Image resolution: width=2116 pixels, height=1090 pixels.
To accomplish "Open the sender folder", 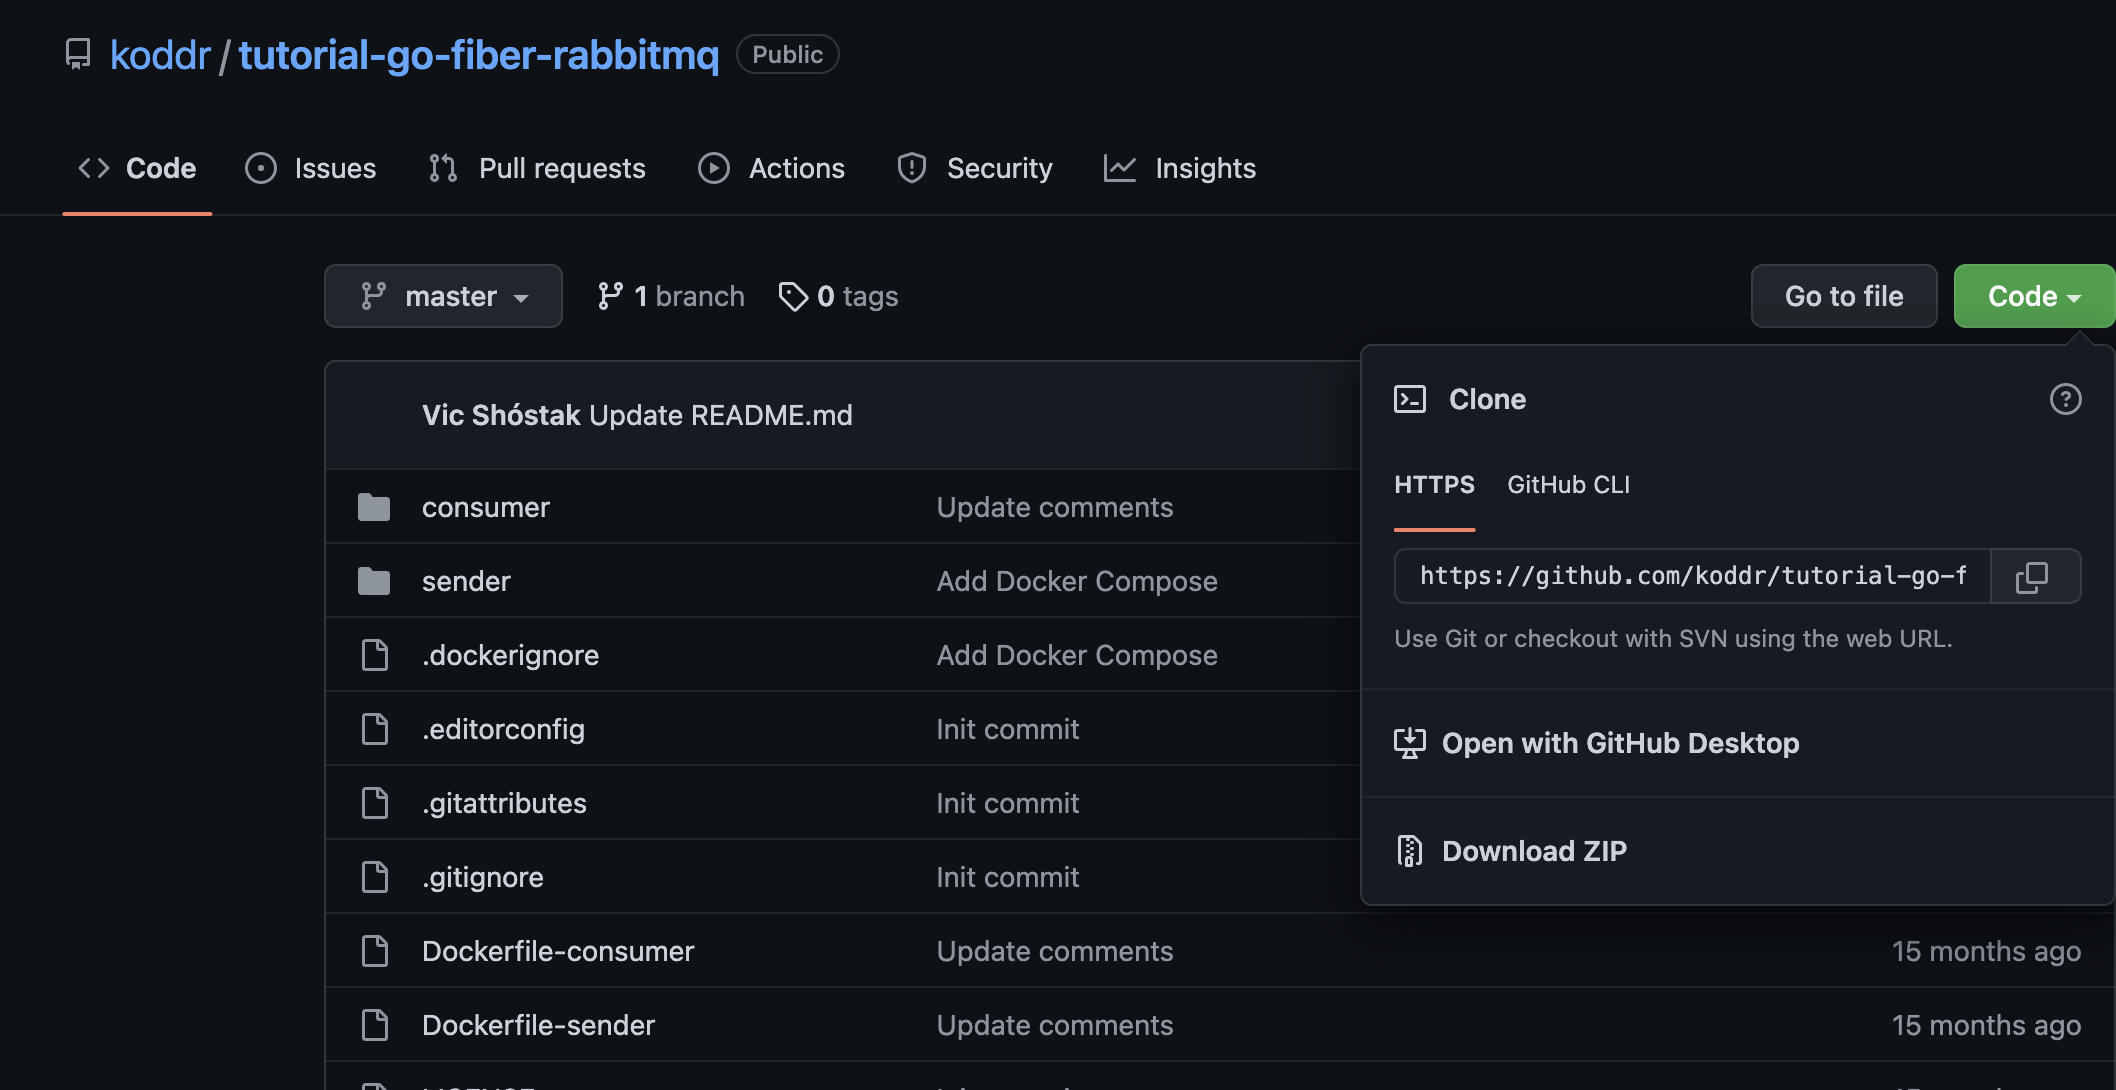I will [x=466, y=581].
